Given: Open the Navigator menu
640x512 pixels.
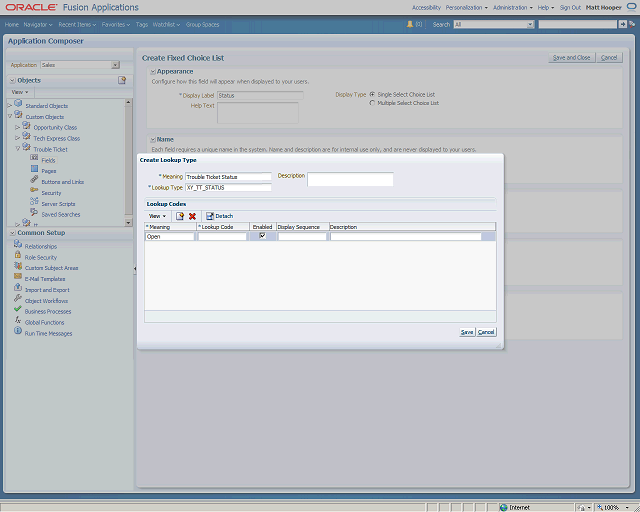Looking at the screenshot, I should (38, 24).
